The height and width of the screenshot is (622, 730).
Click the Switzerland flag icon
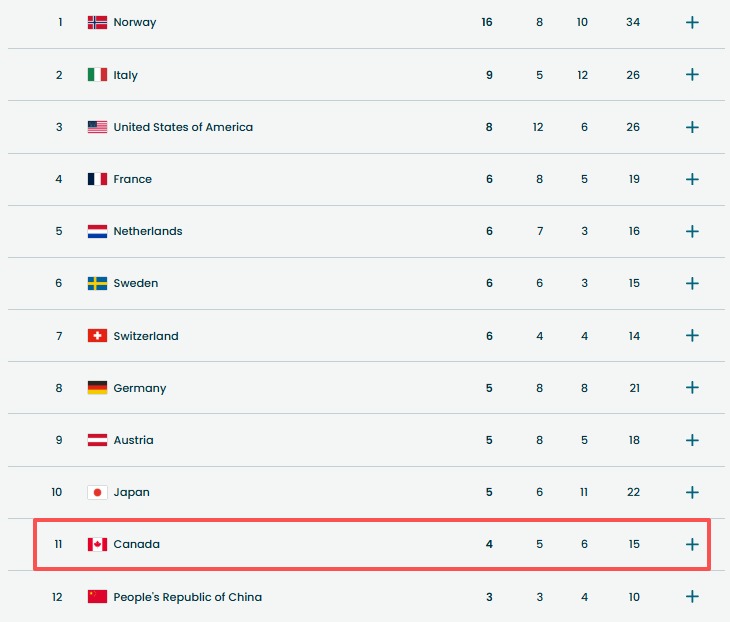97,336
